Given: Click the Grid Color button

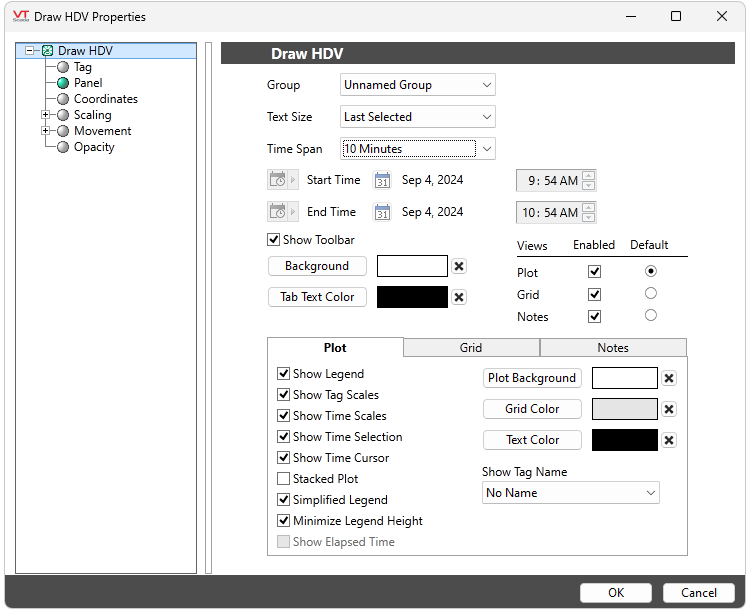Looking at the screenshot, I should (x=532, y=409).
